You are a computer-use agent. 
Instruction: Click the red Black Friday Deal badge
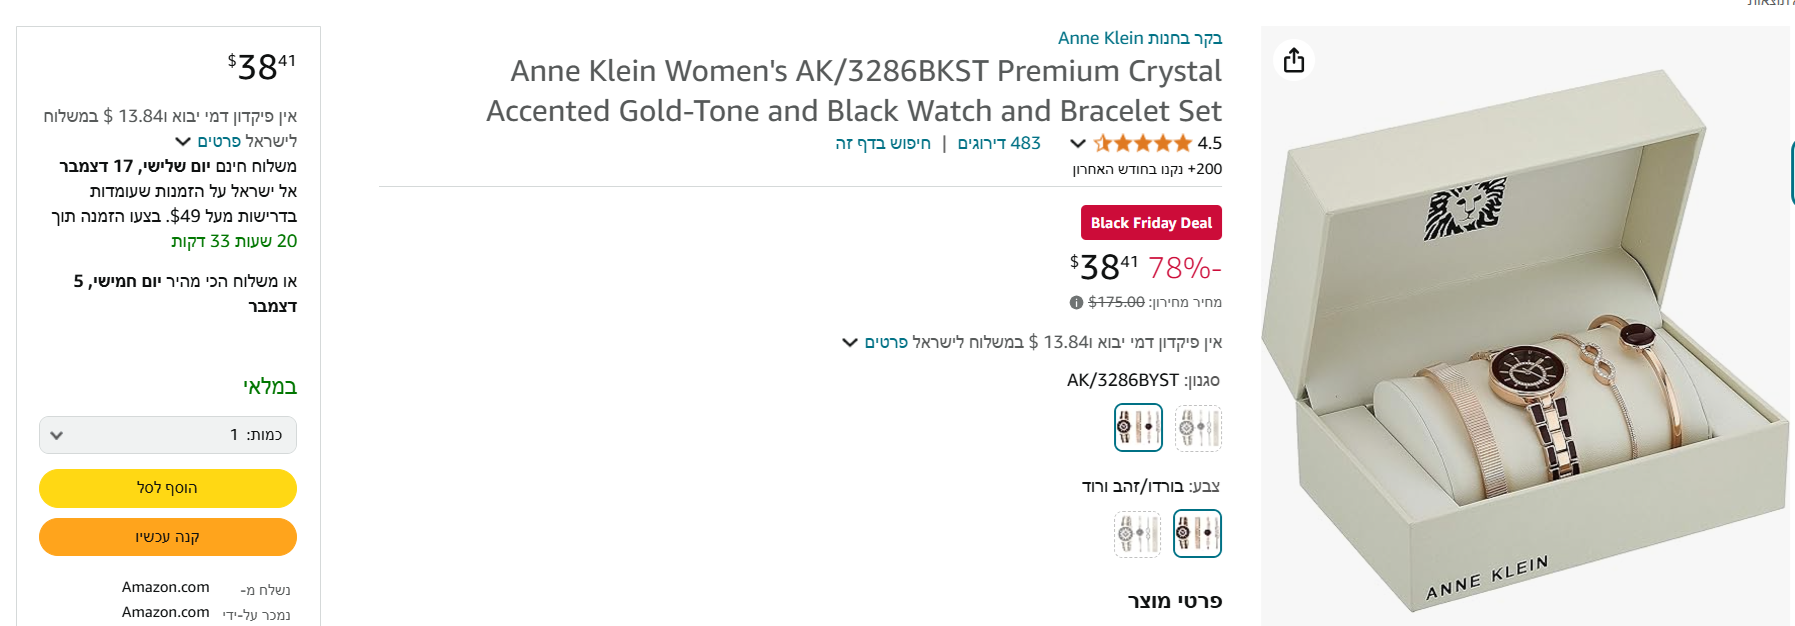[x=1151, y=223]
